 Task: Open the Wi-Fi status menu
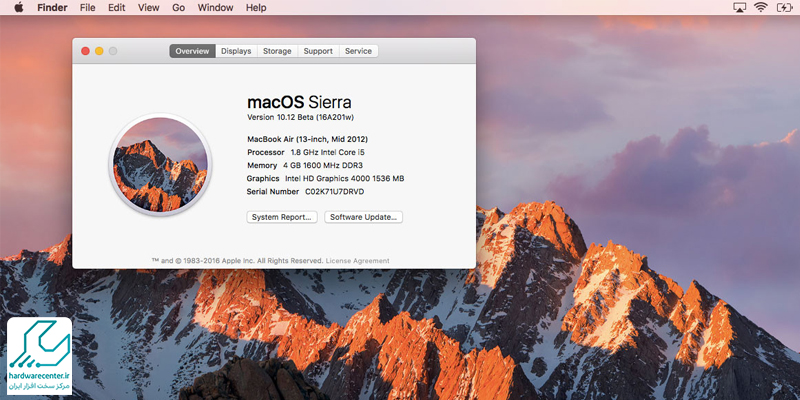pos(760,7)
